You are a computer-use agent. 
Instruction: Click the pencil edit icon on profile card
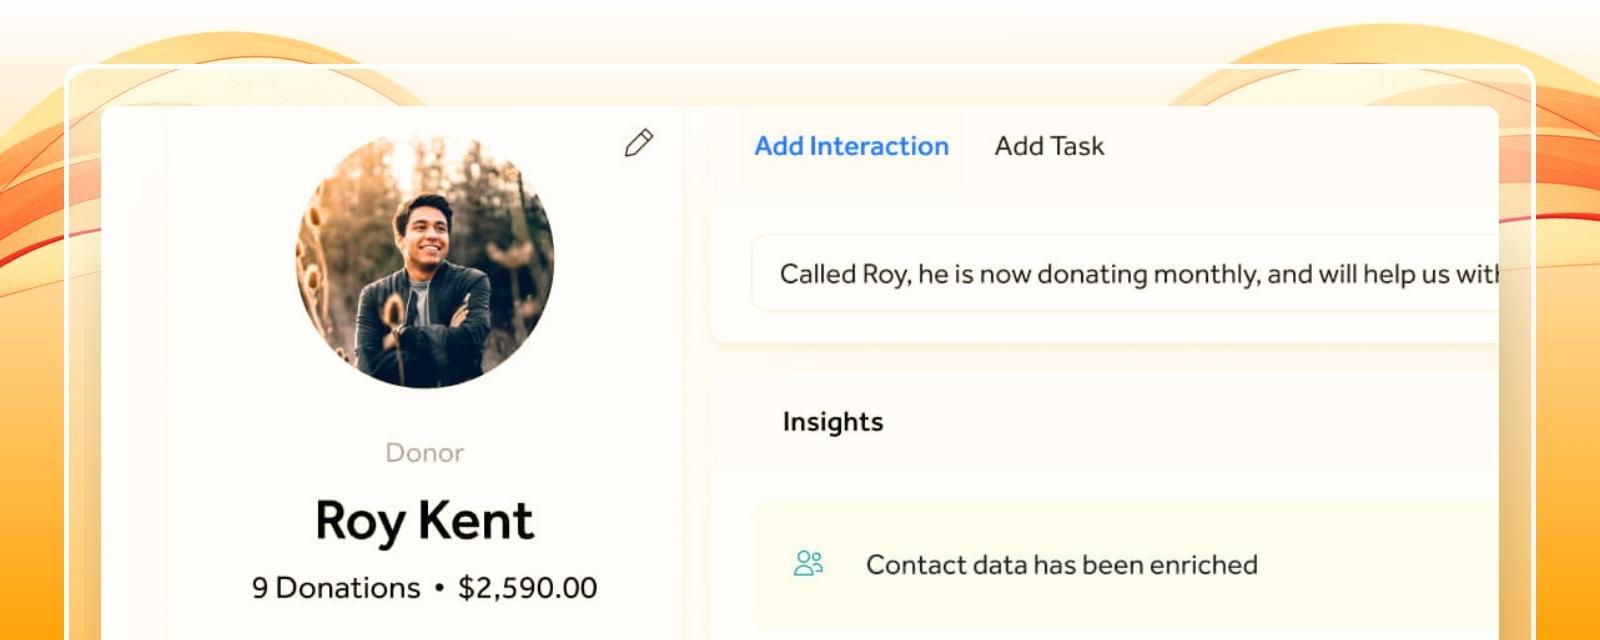pyautogui.click(x=638, y=143)
